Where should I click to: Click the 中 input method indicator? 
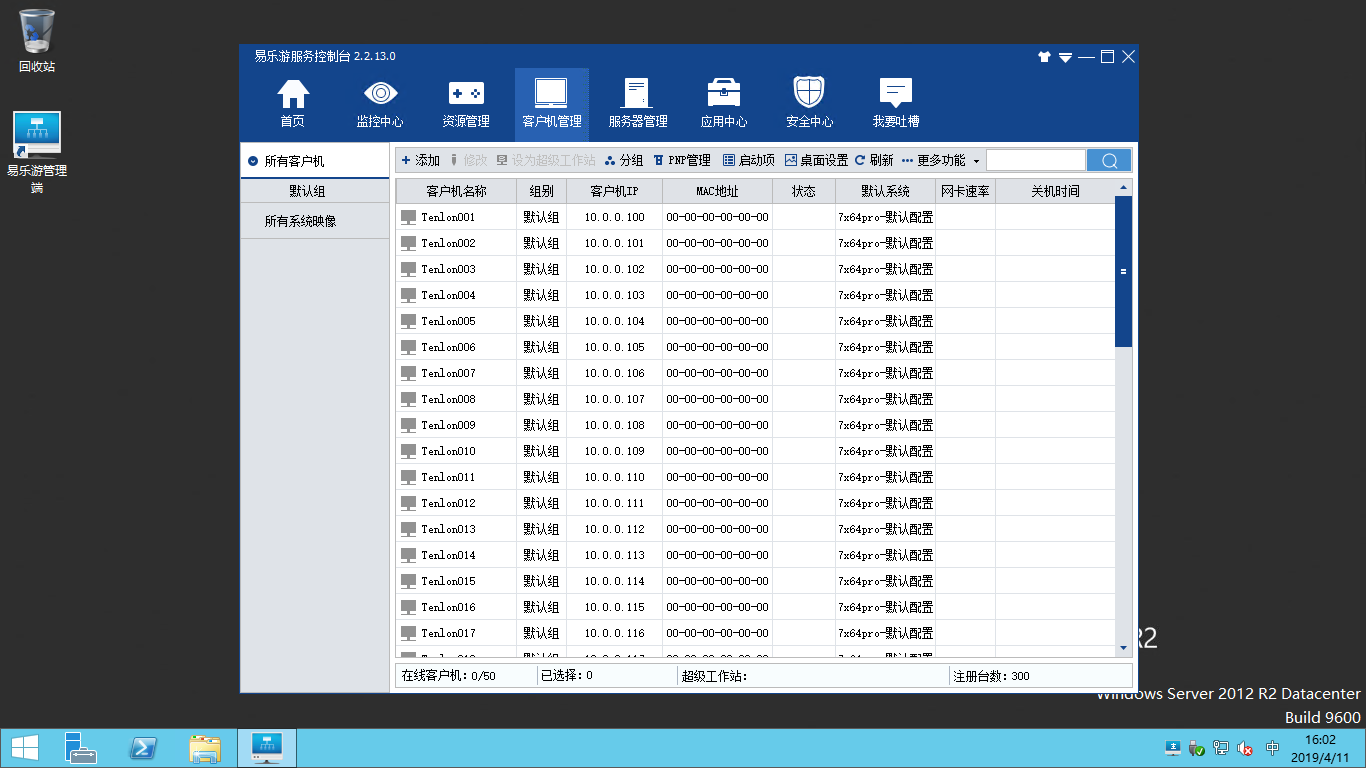[x=1272, y=748]
